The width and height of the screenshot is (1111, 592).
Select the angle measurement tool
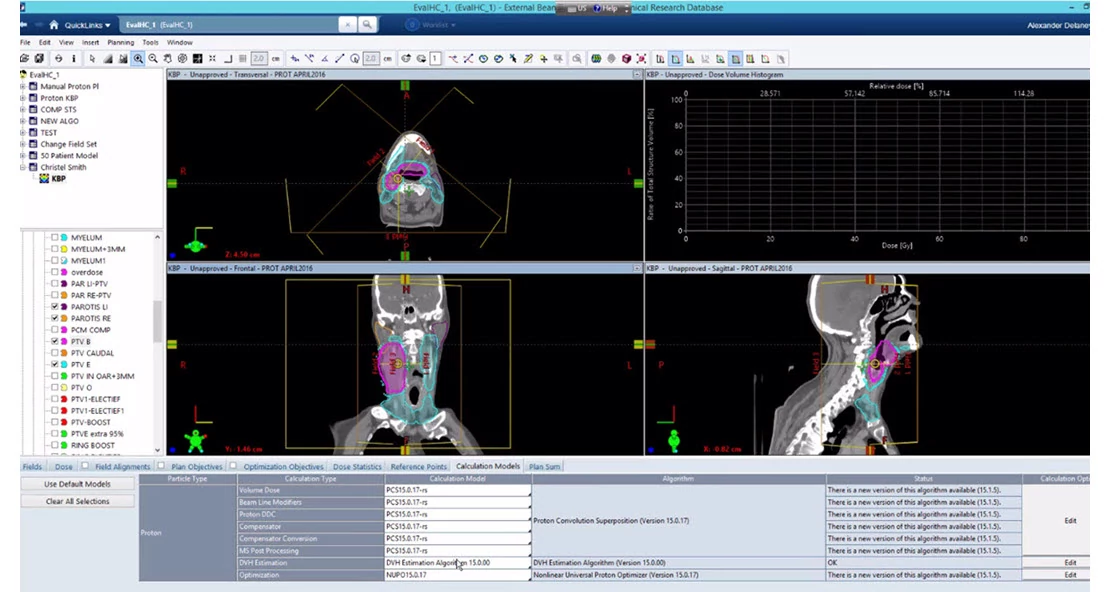tap(325, 58)
